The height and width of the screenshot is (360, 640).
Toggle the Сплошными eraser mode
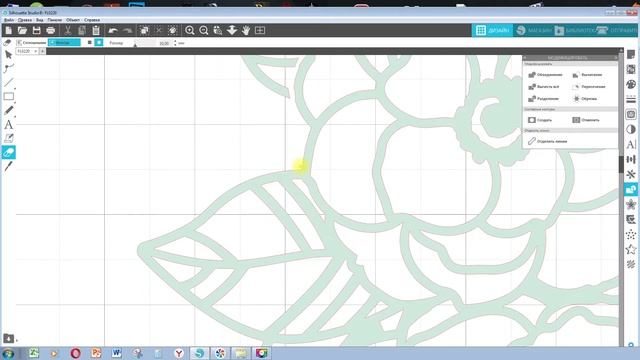(31, 42)
